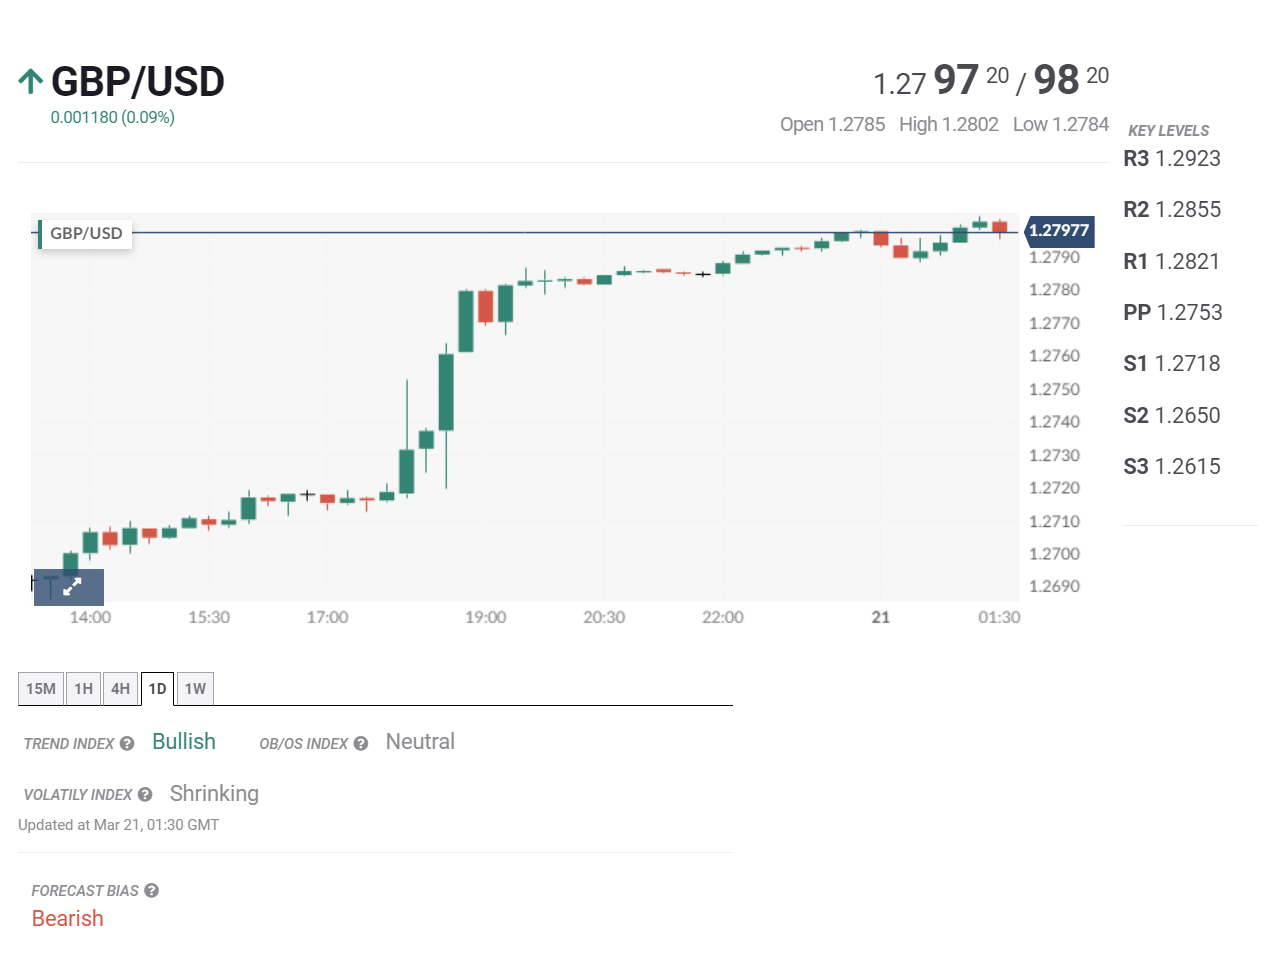Image resolution: width=1264 pixels, height=973 pixels.
Task: Switch chart to 1W timeframe
Action: 195,689
